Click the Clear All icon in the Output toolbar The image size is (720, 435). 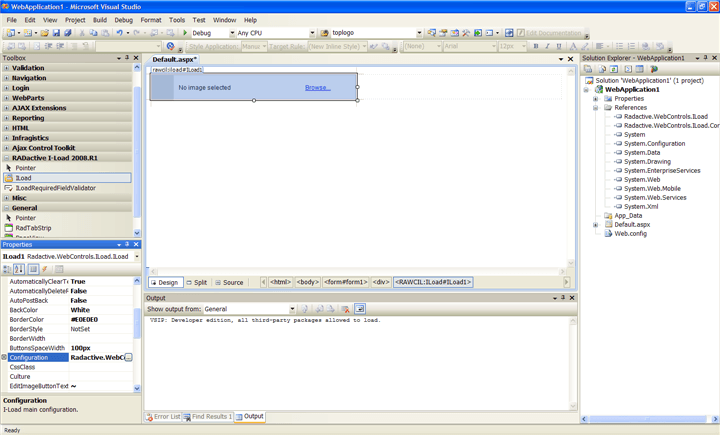[345, 309]
